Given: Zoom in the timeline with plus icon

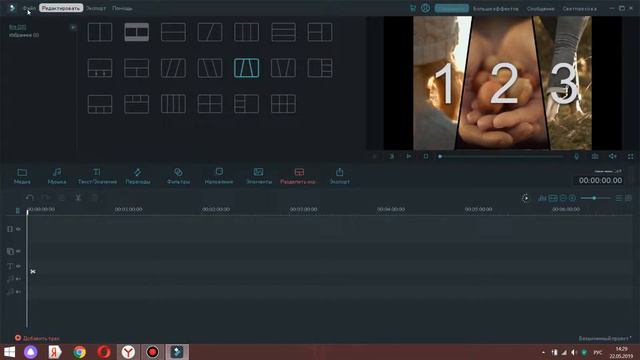Looking at the screenshot, I should tap(572, 198).
